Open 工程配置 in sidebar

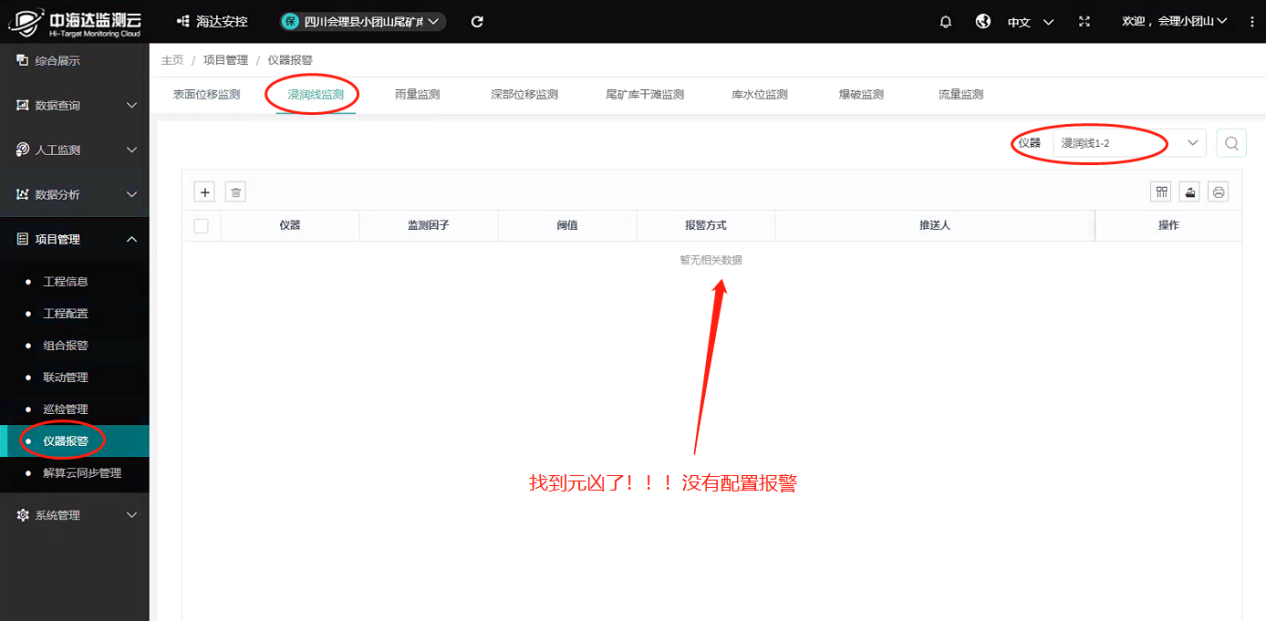[x=66, y=314]
